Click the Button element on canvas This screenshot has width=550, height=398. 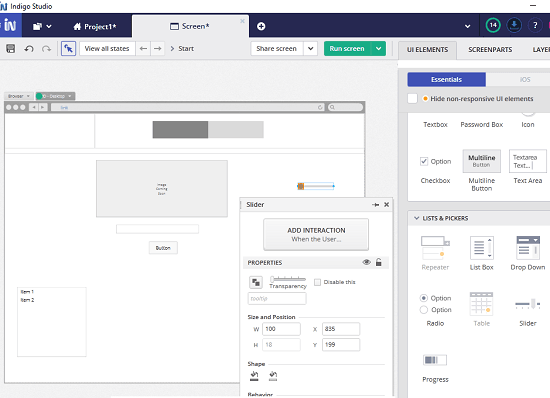(x=163, y=248)
